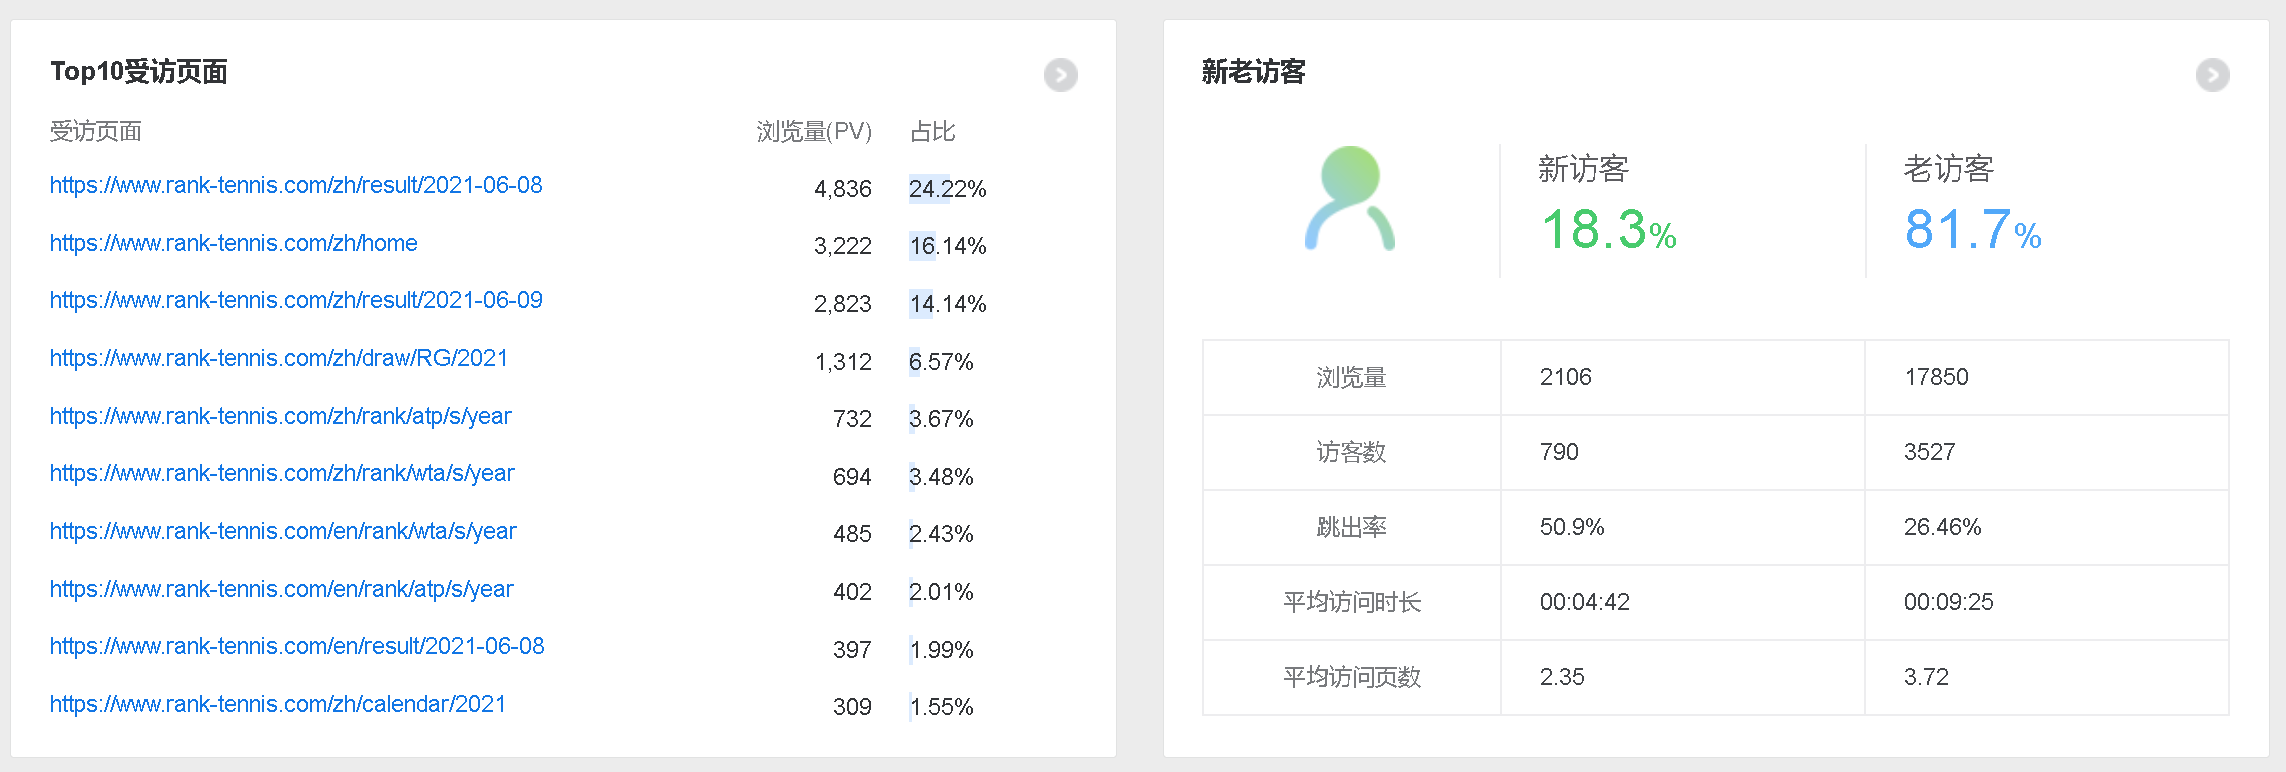Image resolution: width=2286 pixels, height=772 pixels.
Task: Open Top10受访页面 details arrow icon
Action: [1060, 75]
